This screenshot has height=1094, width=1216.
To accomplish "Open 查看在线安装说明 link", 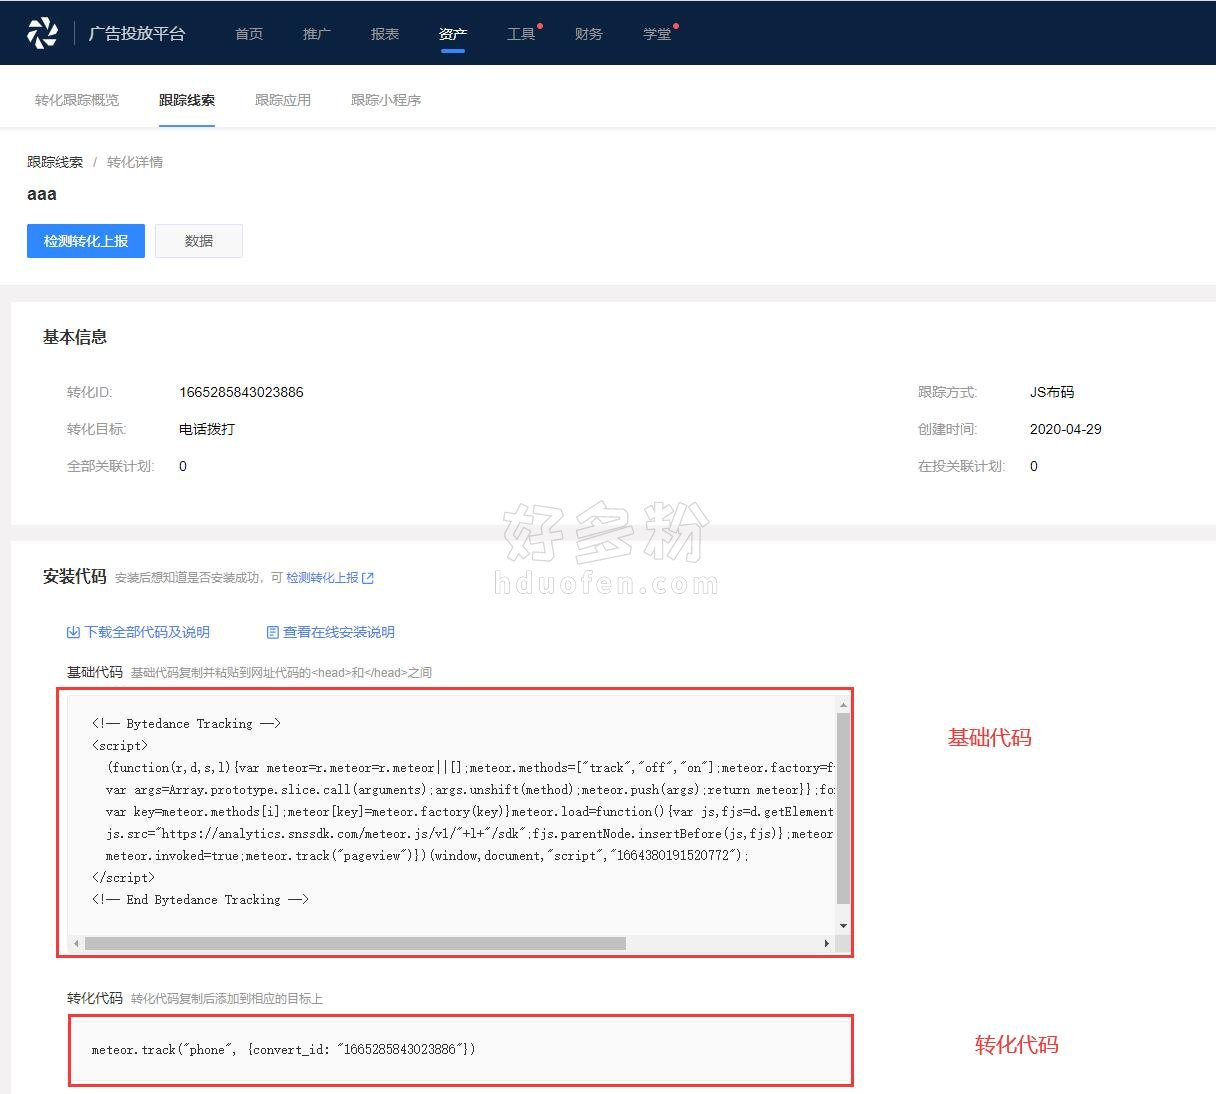I will click(x=339, y=632).
